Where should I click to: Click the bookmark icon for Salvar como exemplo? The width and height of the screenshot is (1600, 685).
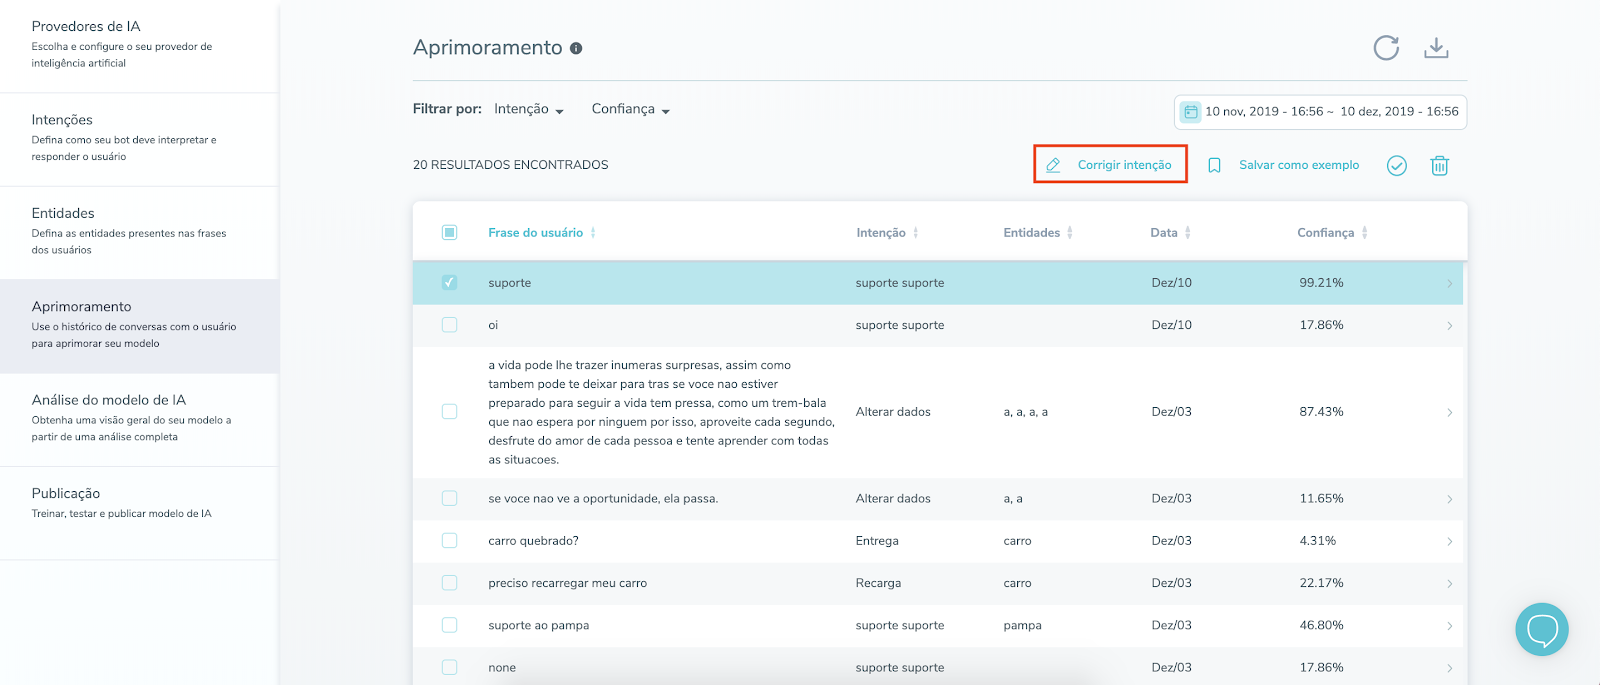click(1214, 165)
